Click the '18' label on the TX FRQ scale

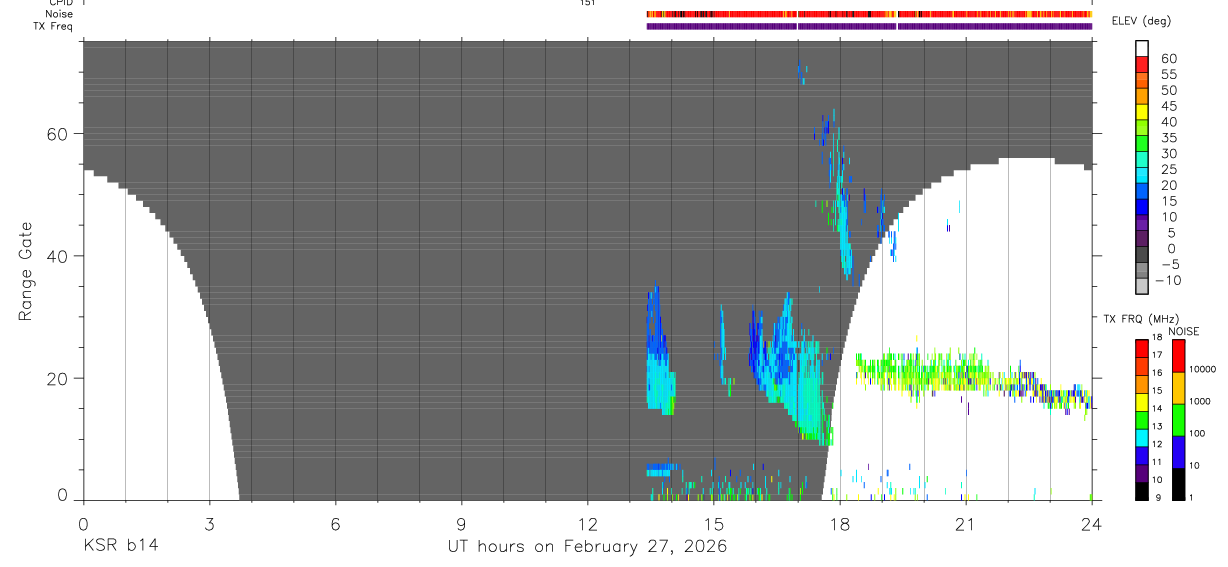click(x=1156, y=338)
